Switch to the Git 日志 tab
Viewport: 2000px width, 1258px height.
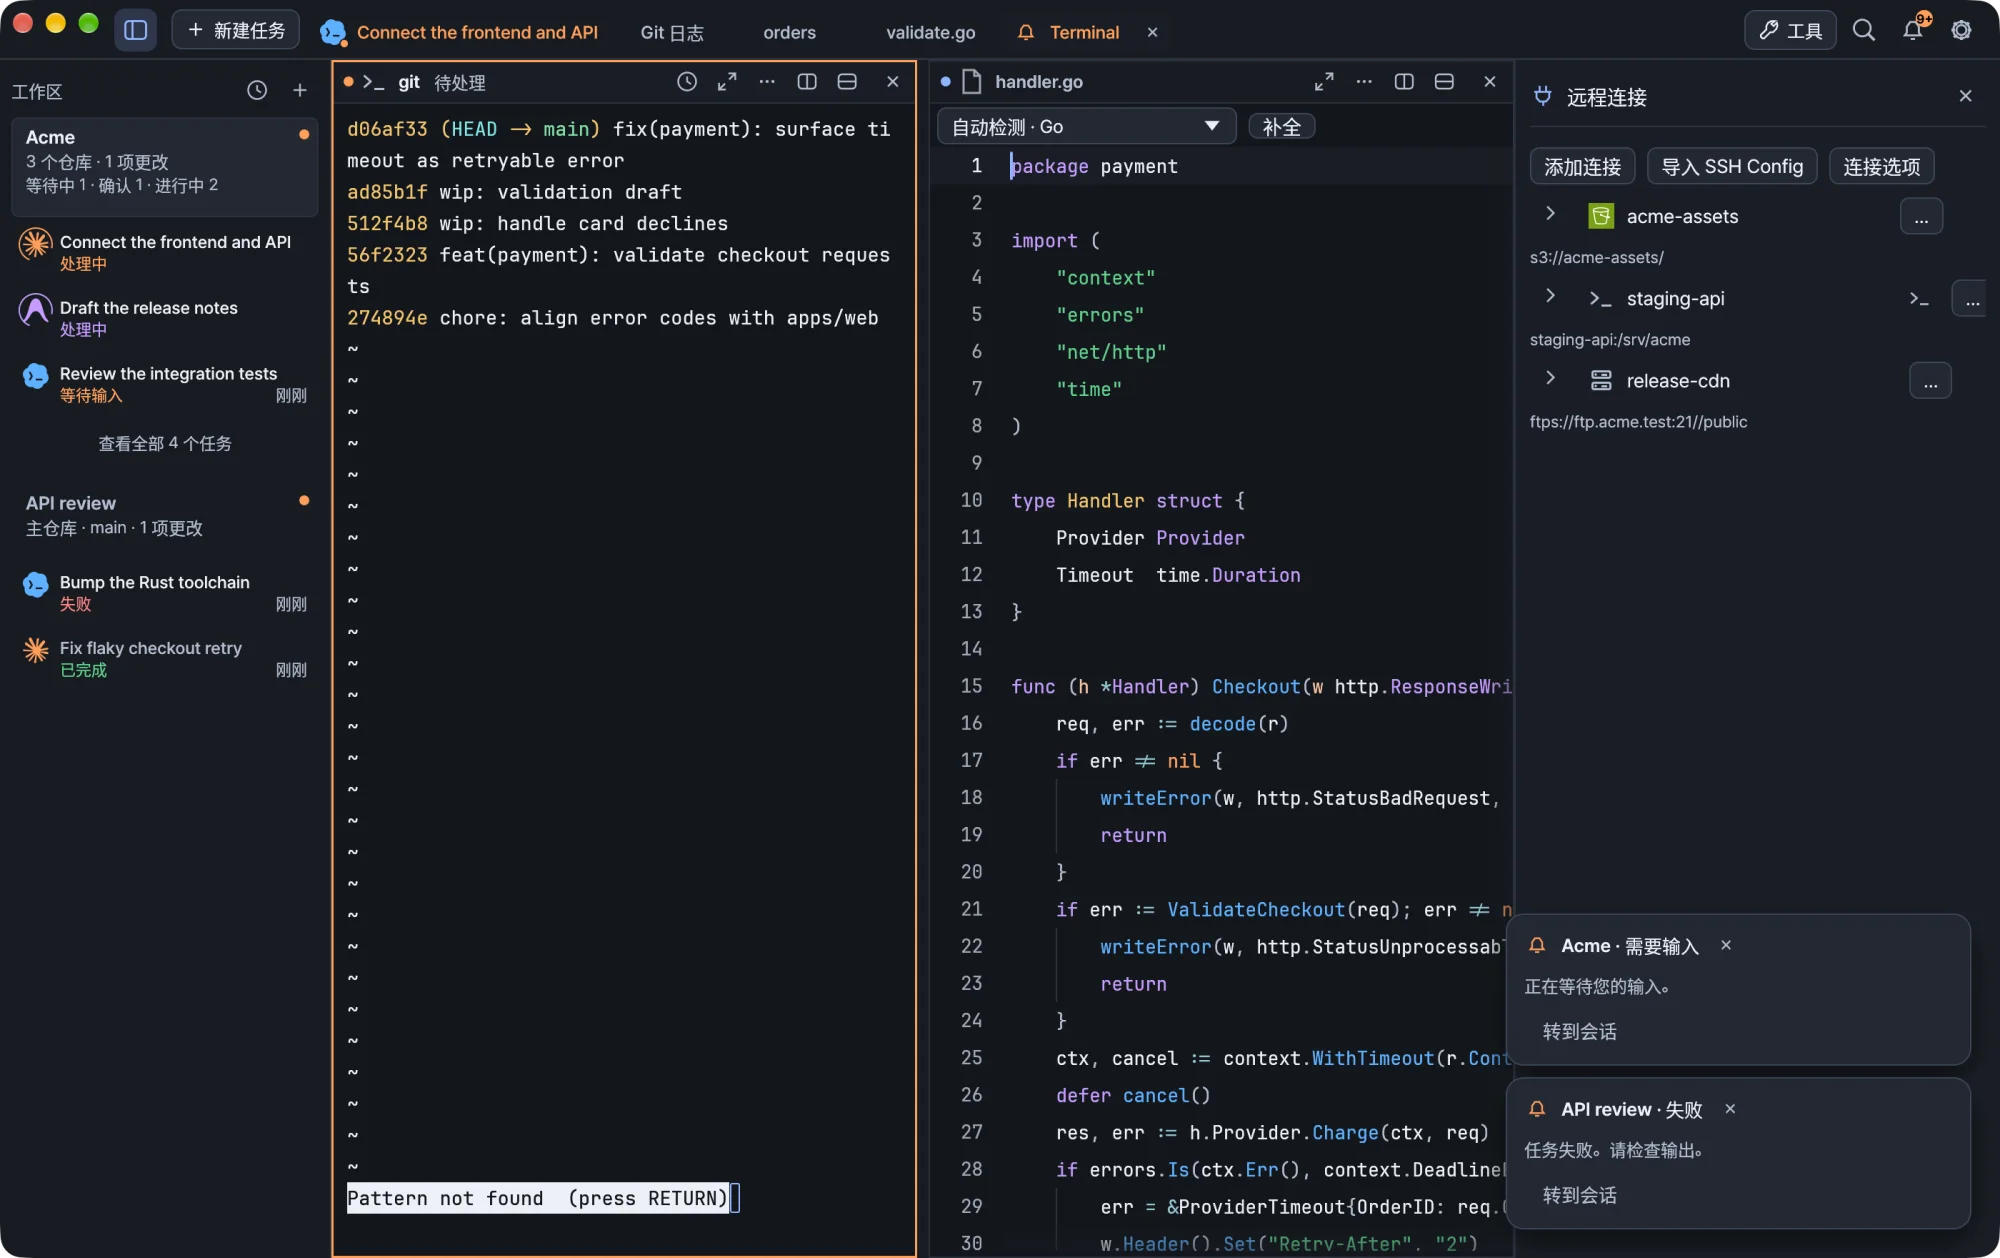(672, 32)
